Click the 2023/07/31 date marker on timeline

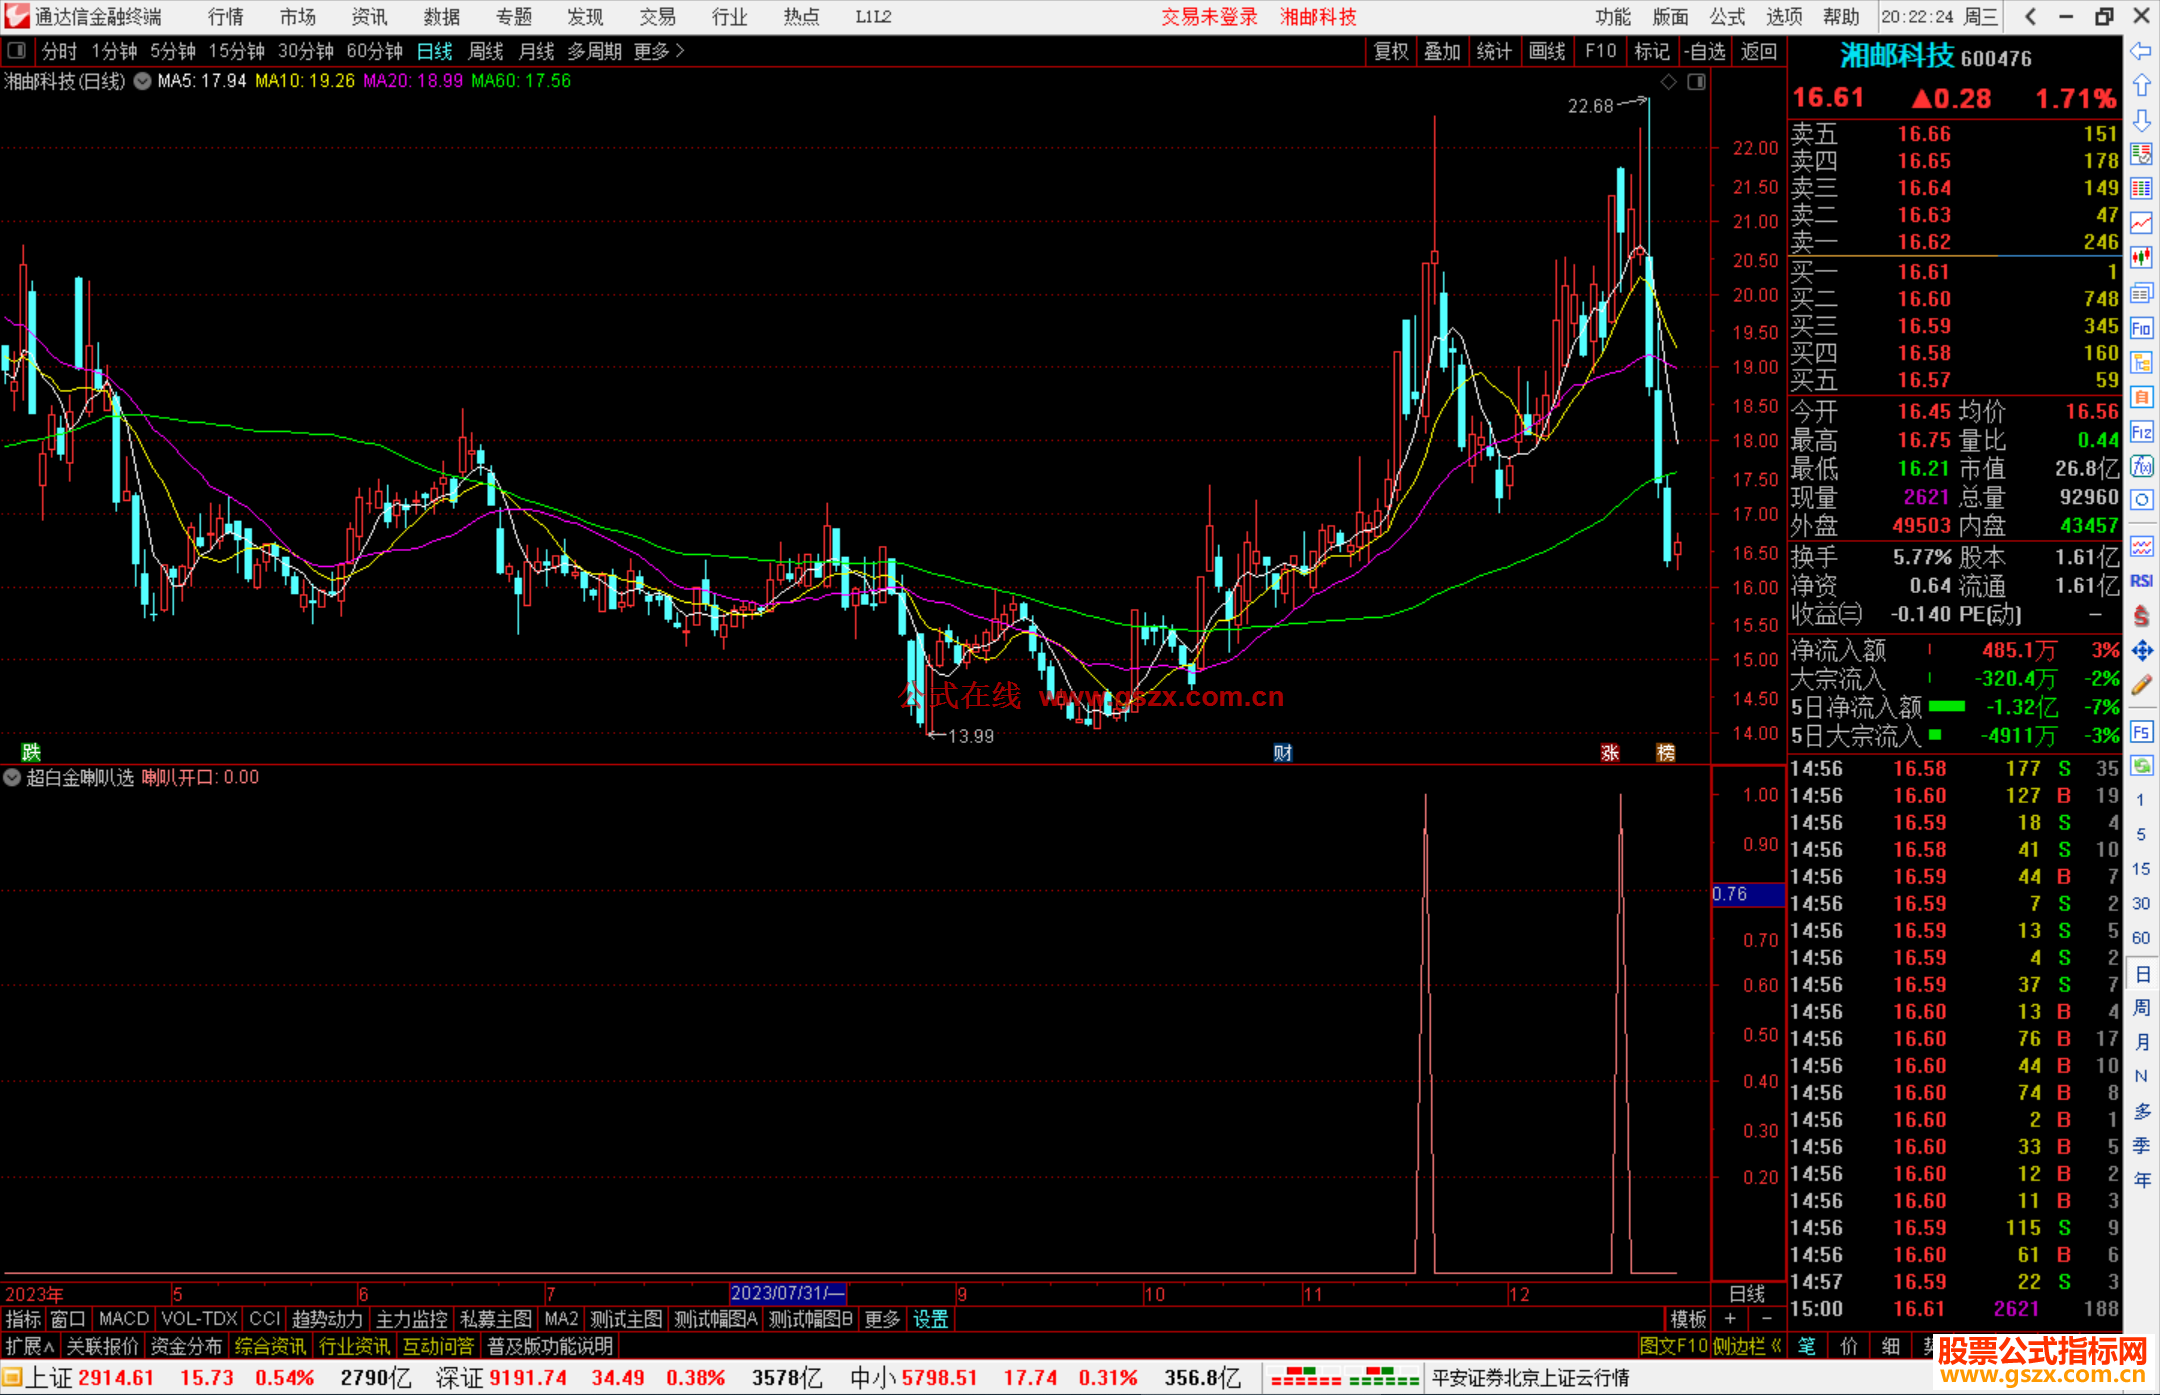788,1293
